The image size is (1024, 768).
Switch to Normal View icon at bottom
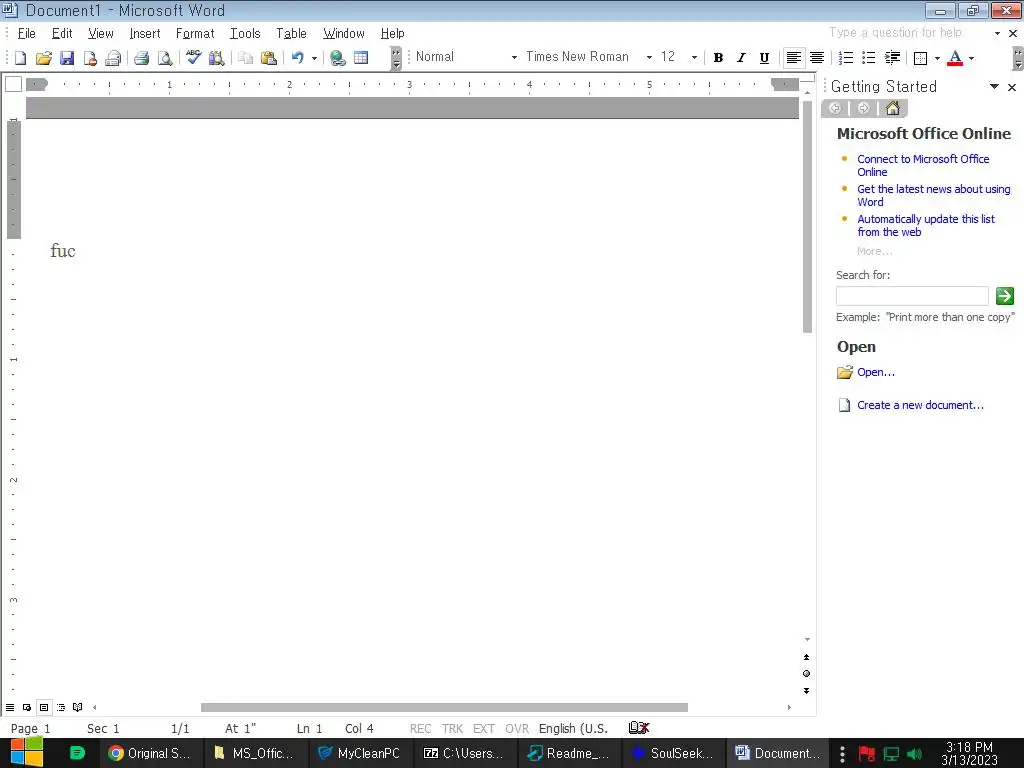(x=10, y=707)
